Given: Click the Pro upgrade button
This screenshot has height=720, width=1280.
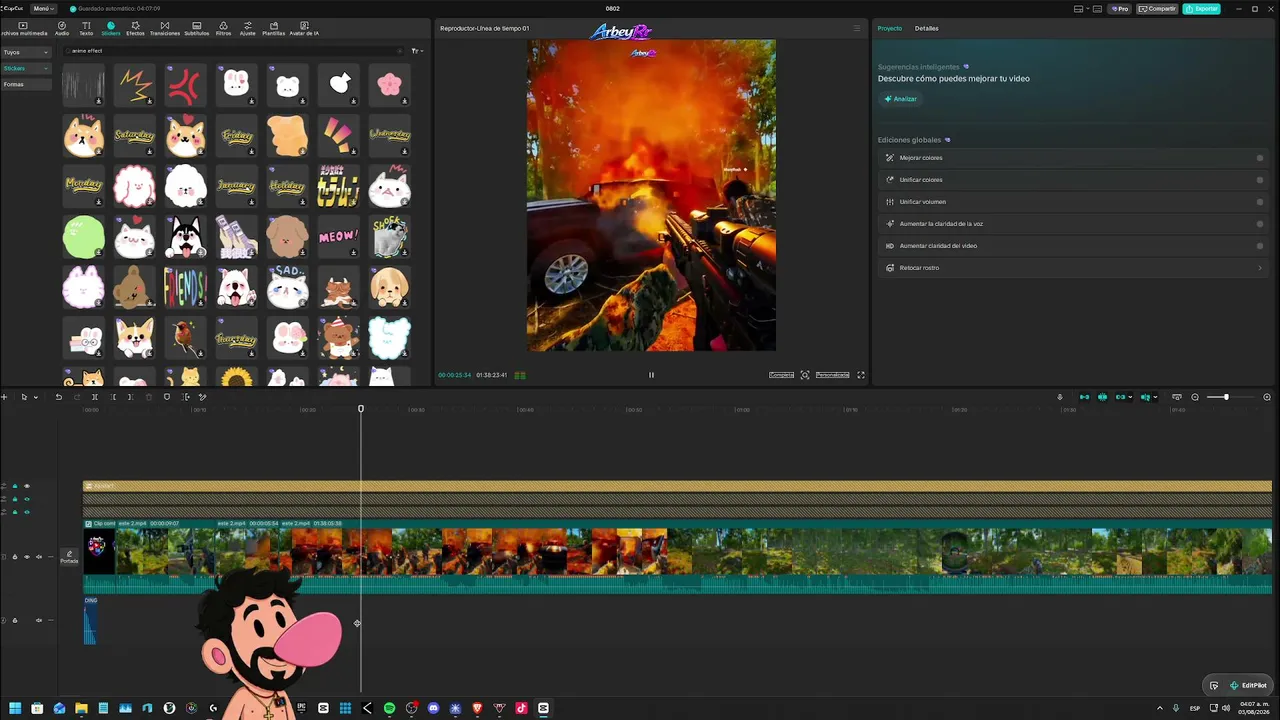Looking at the screenshot, I should [x=1120, y=9].
